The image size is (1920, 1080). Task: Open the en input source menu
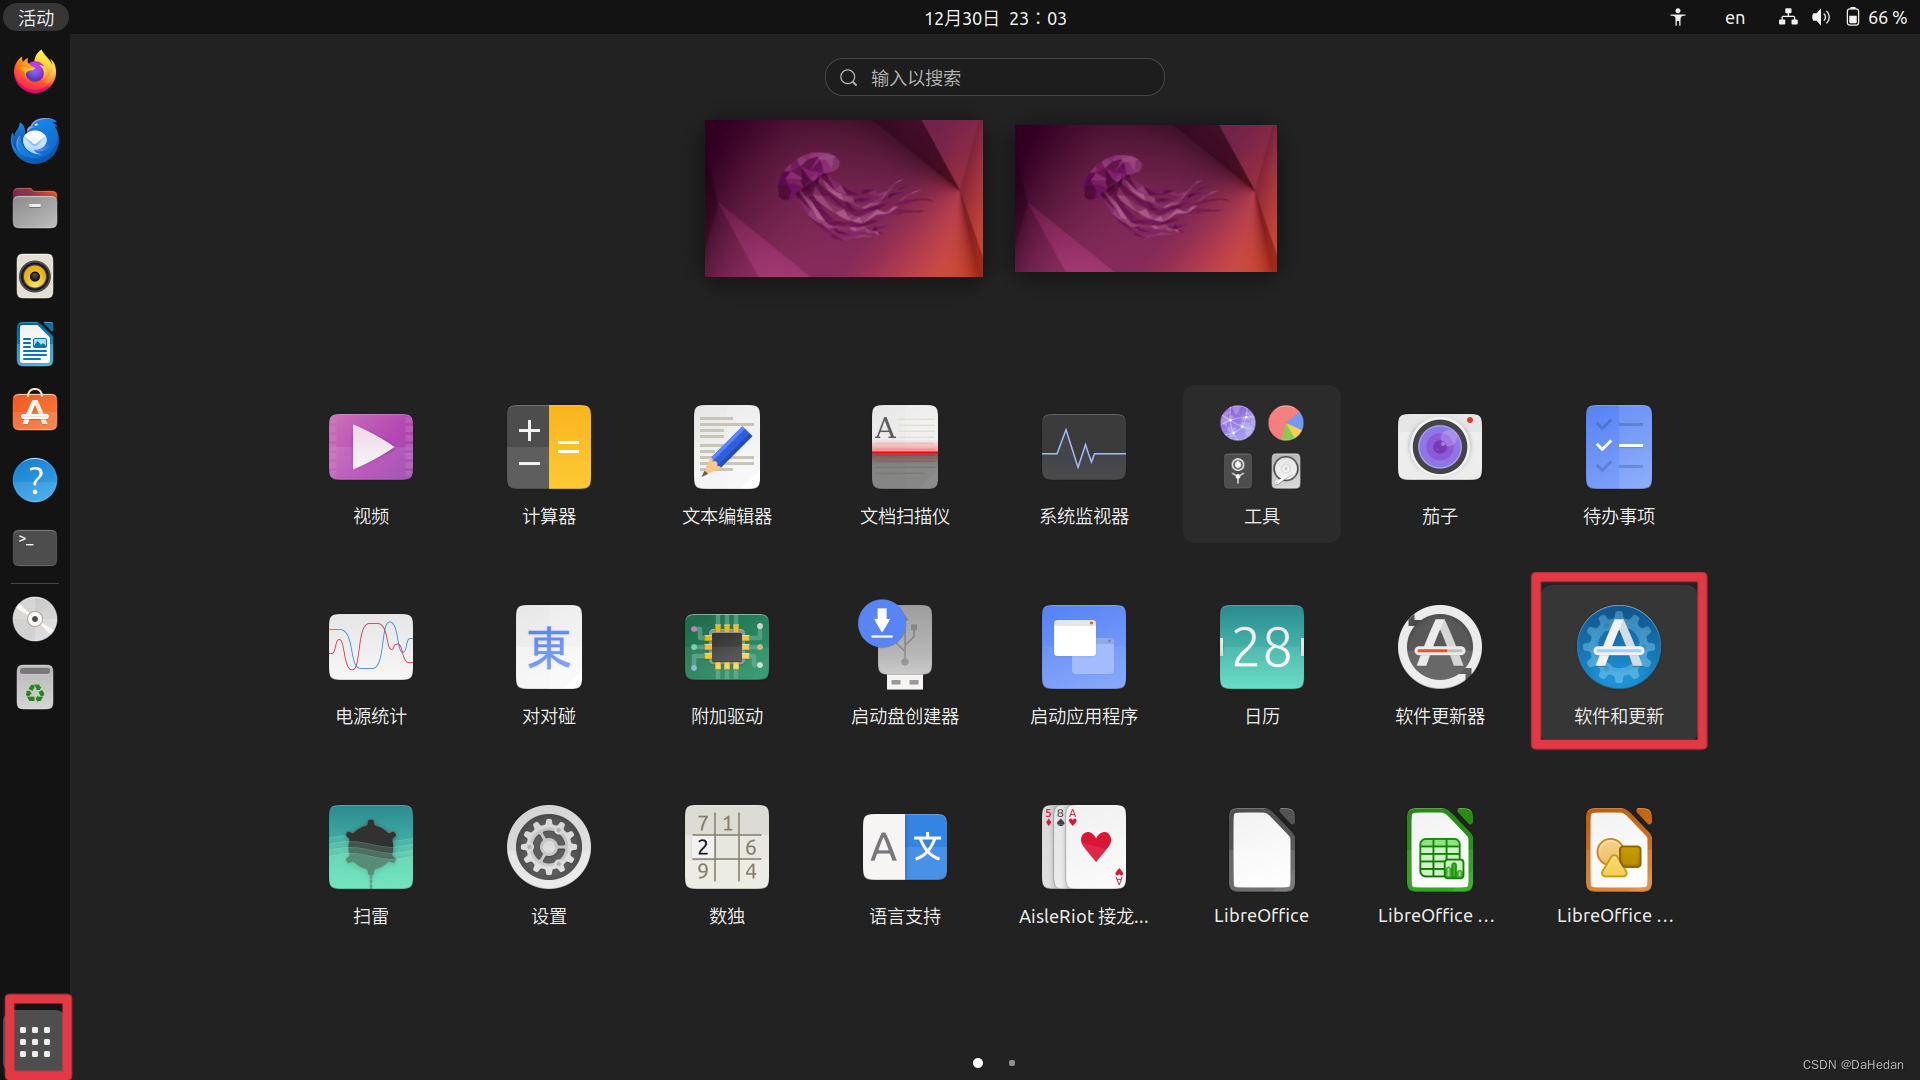coord(1735,18)
